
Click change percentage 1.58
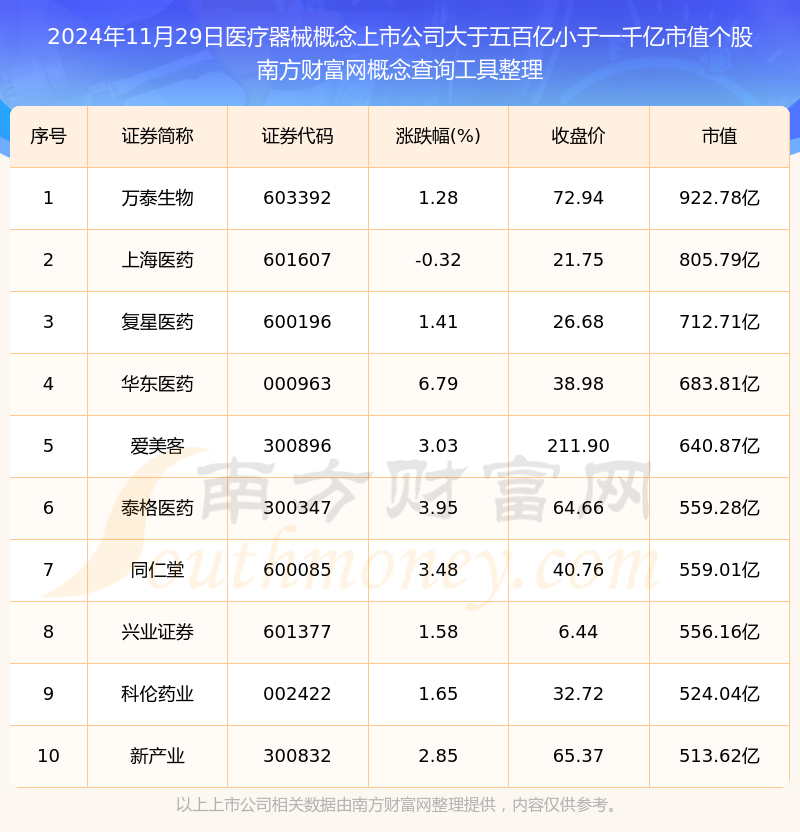(438, 632)
